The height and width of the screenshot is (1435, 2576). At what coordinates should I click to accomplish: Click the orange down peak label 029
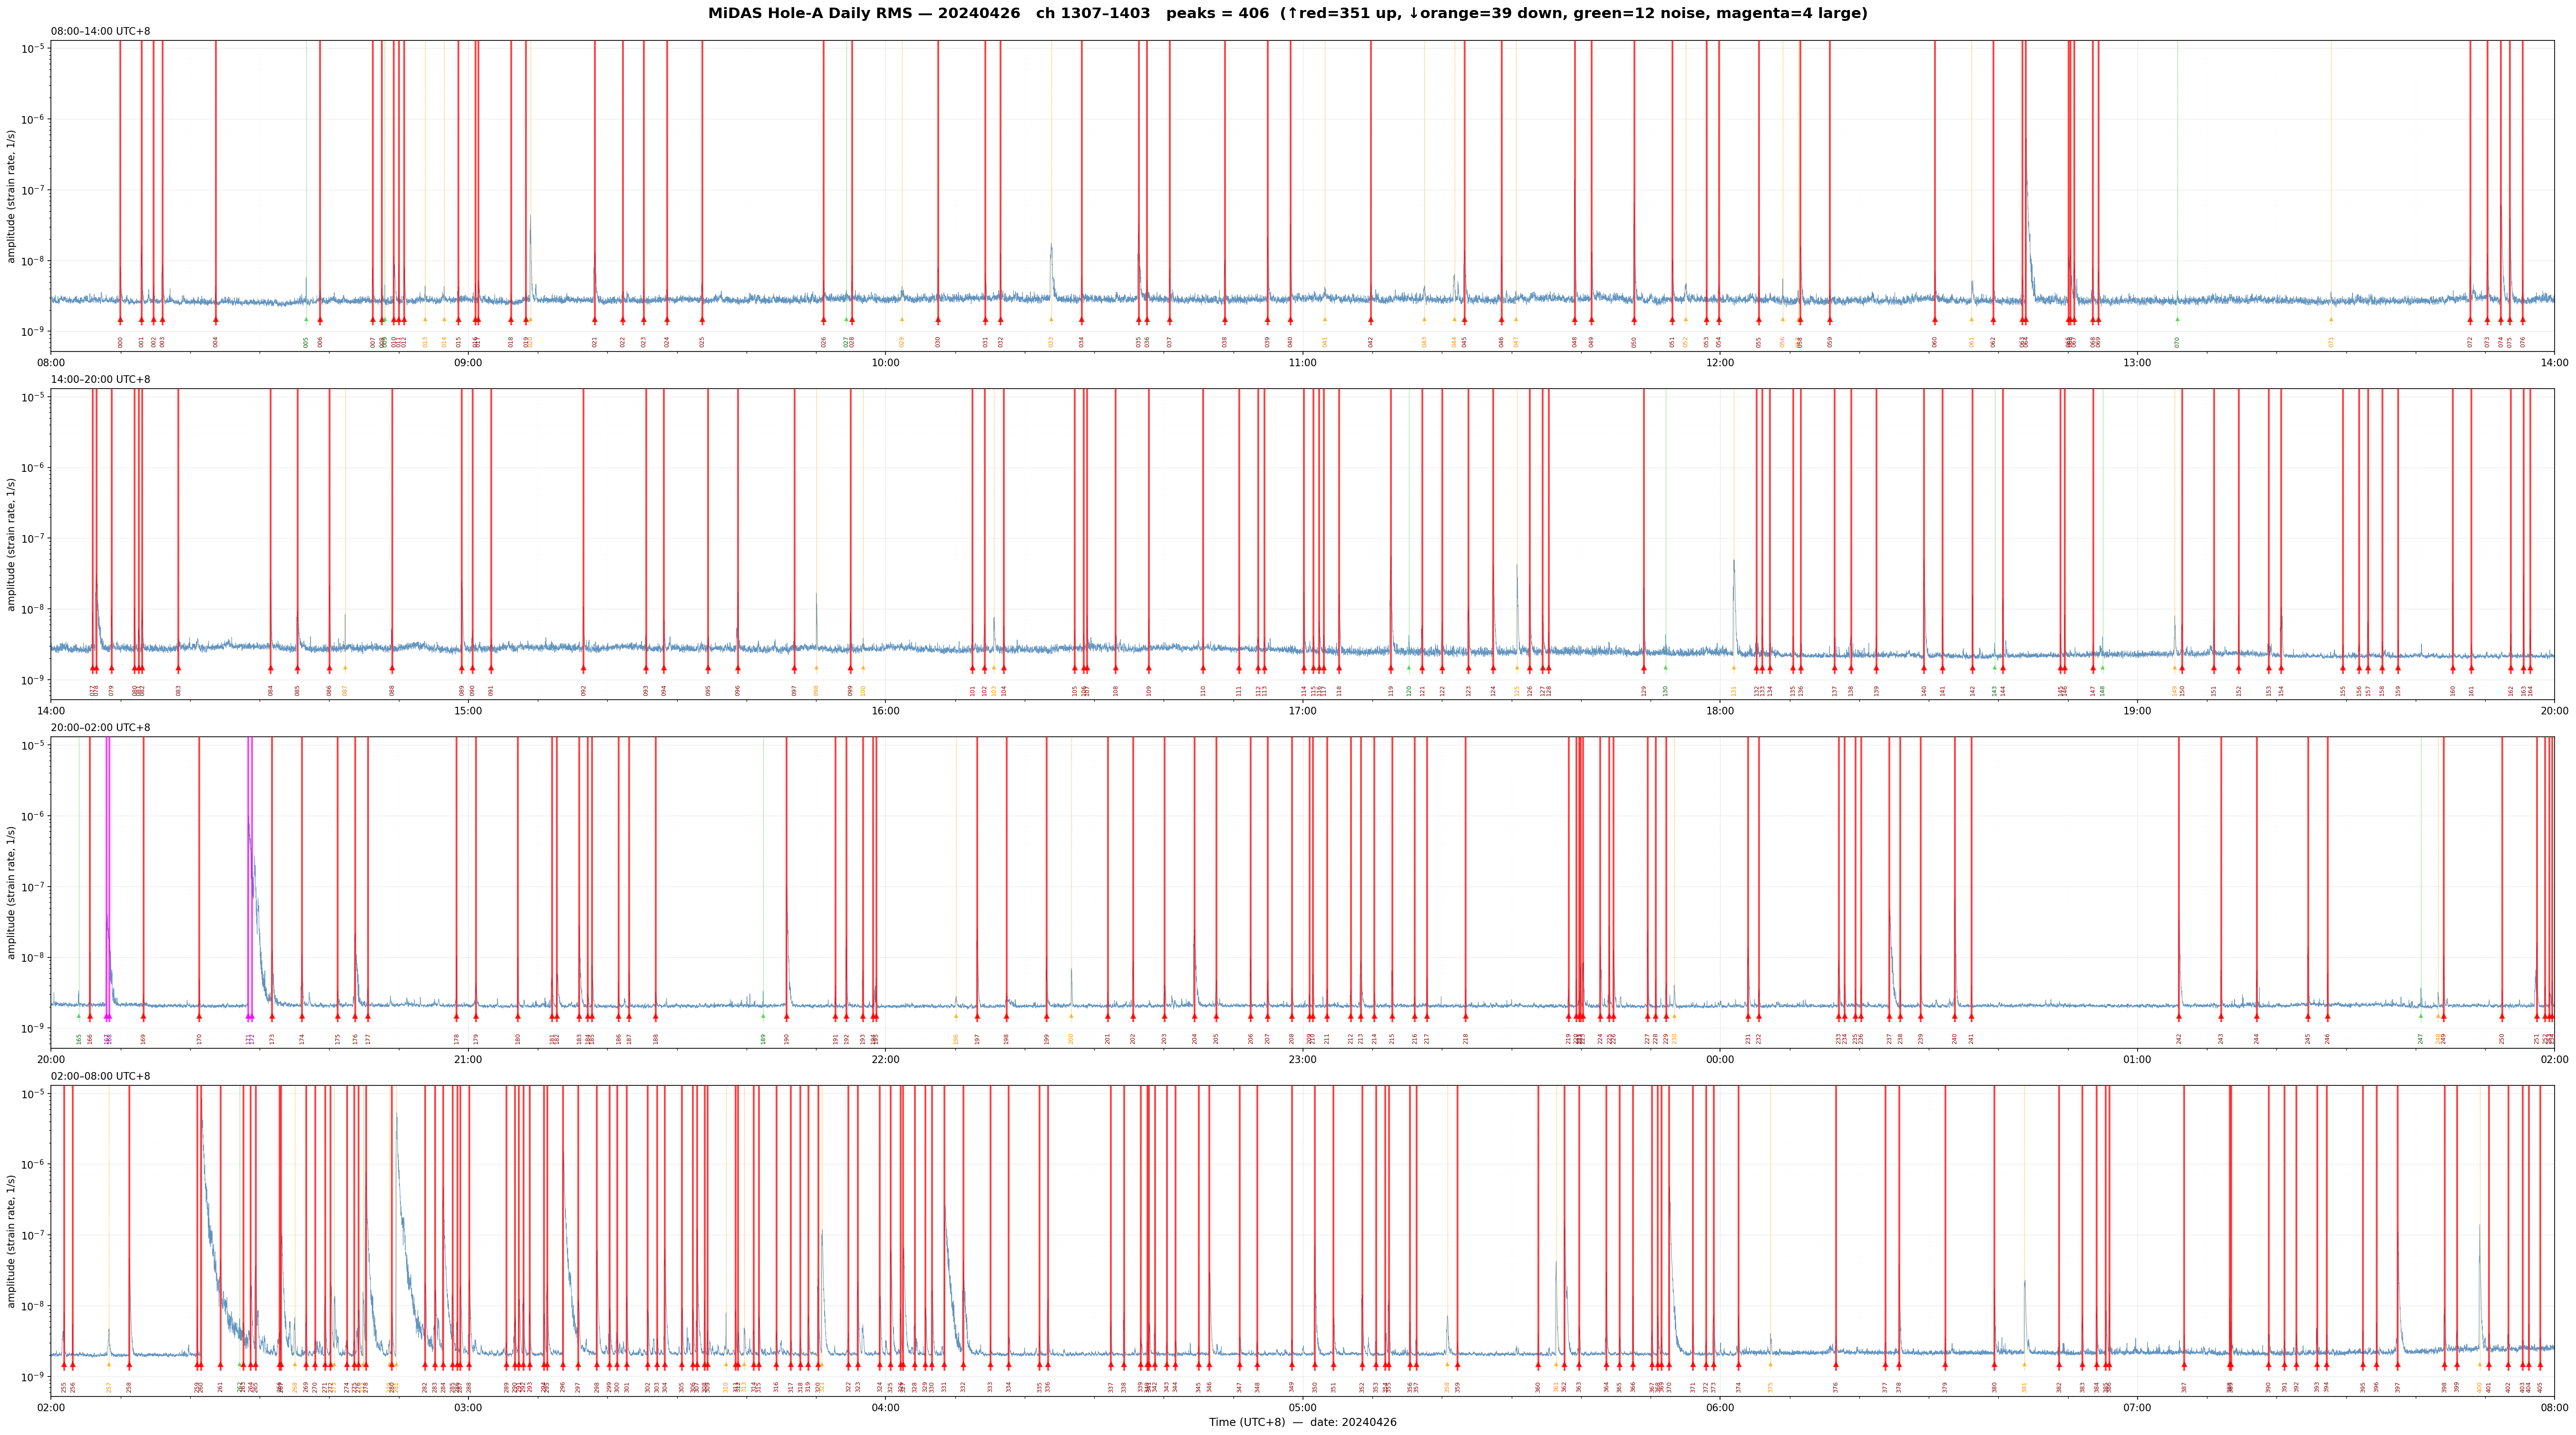(x=901, y=341)
